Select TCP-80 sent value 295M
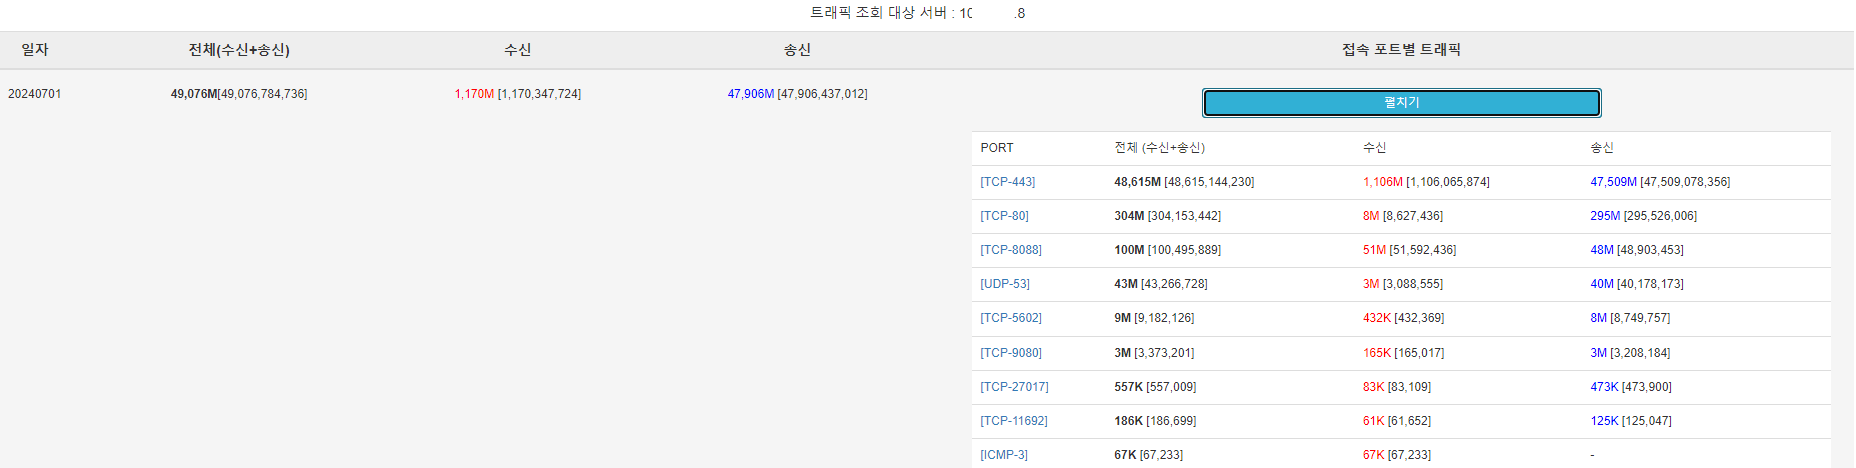Viewport: 1856px width, 468px height. [x=1605, y=216]
